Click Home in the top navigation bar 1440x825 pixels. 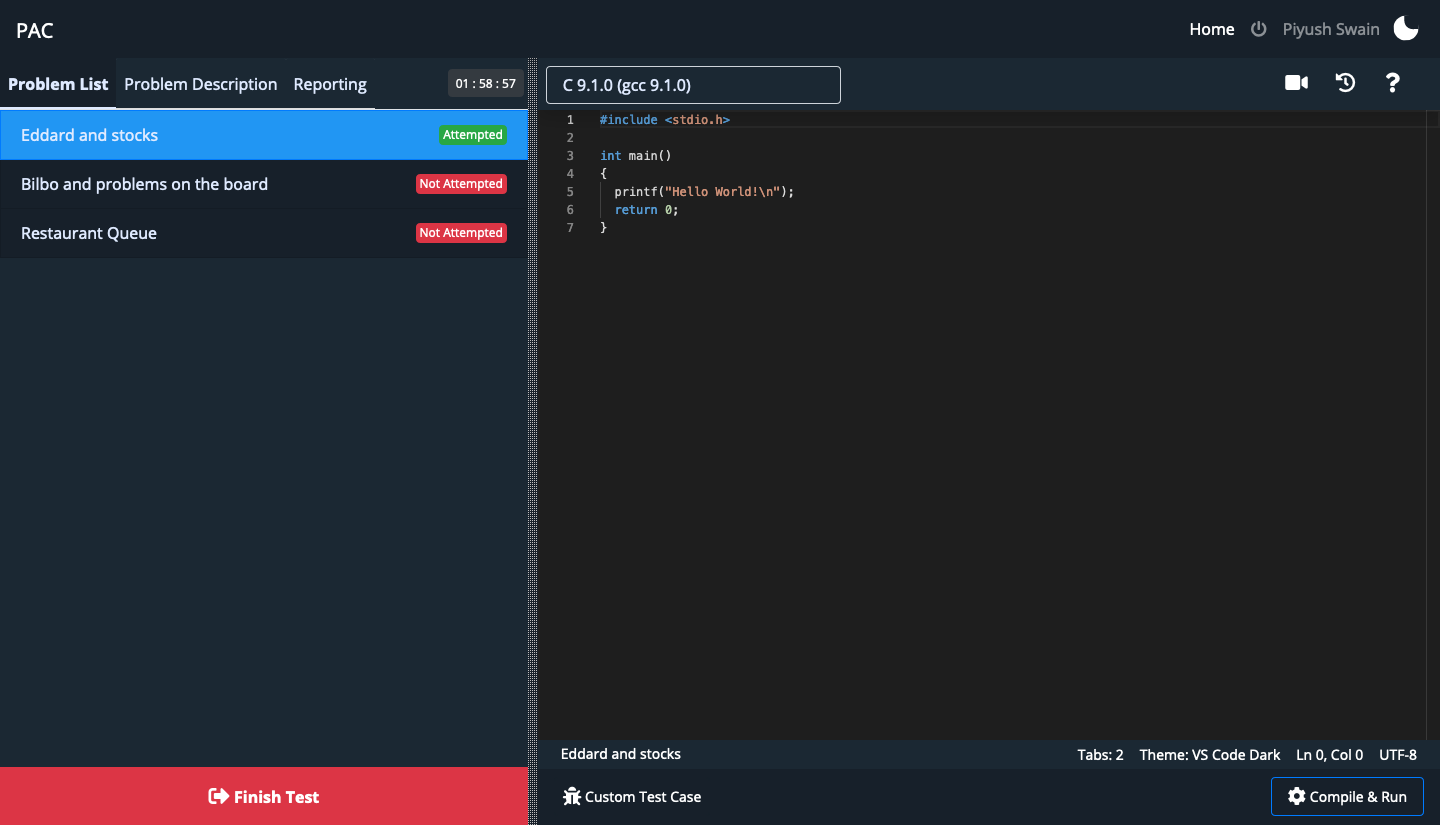pyautogui.click(x=1211, y=29)
